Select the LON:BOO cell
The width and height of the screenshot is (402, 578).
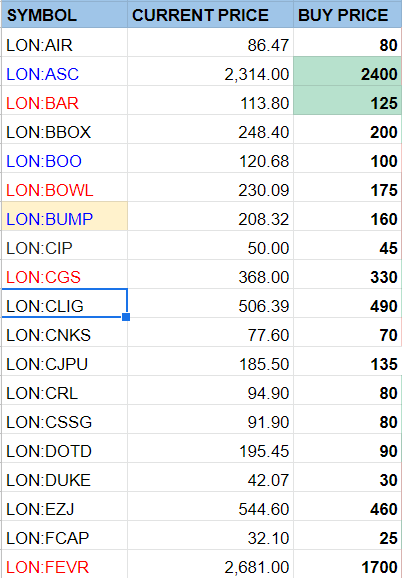[64, 159]
